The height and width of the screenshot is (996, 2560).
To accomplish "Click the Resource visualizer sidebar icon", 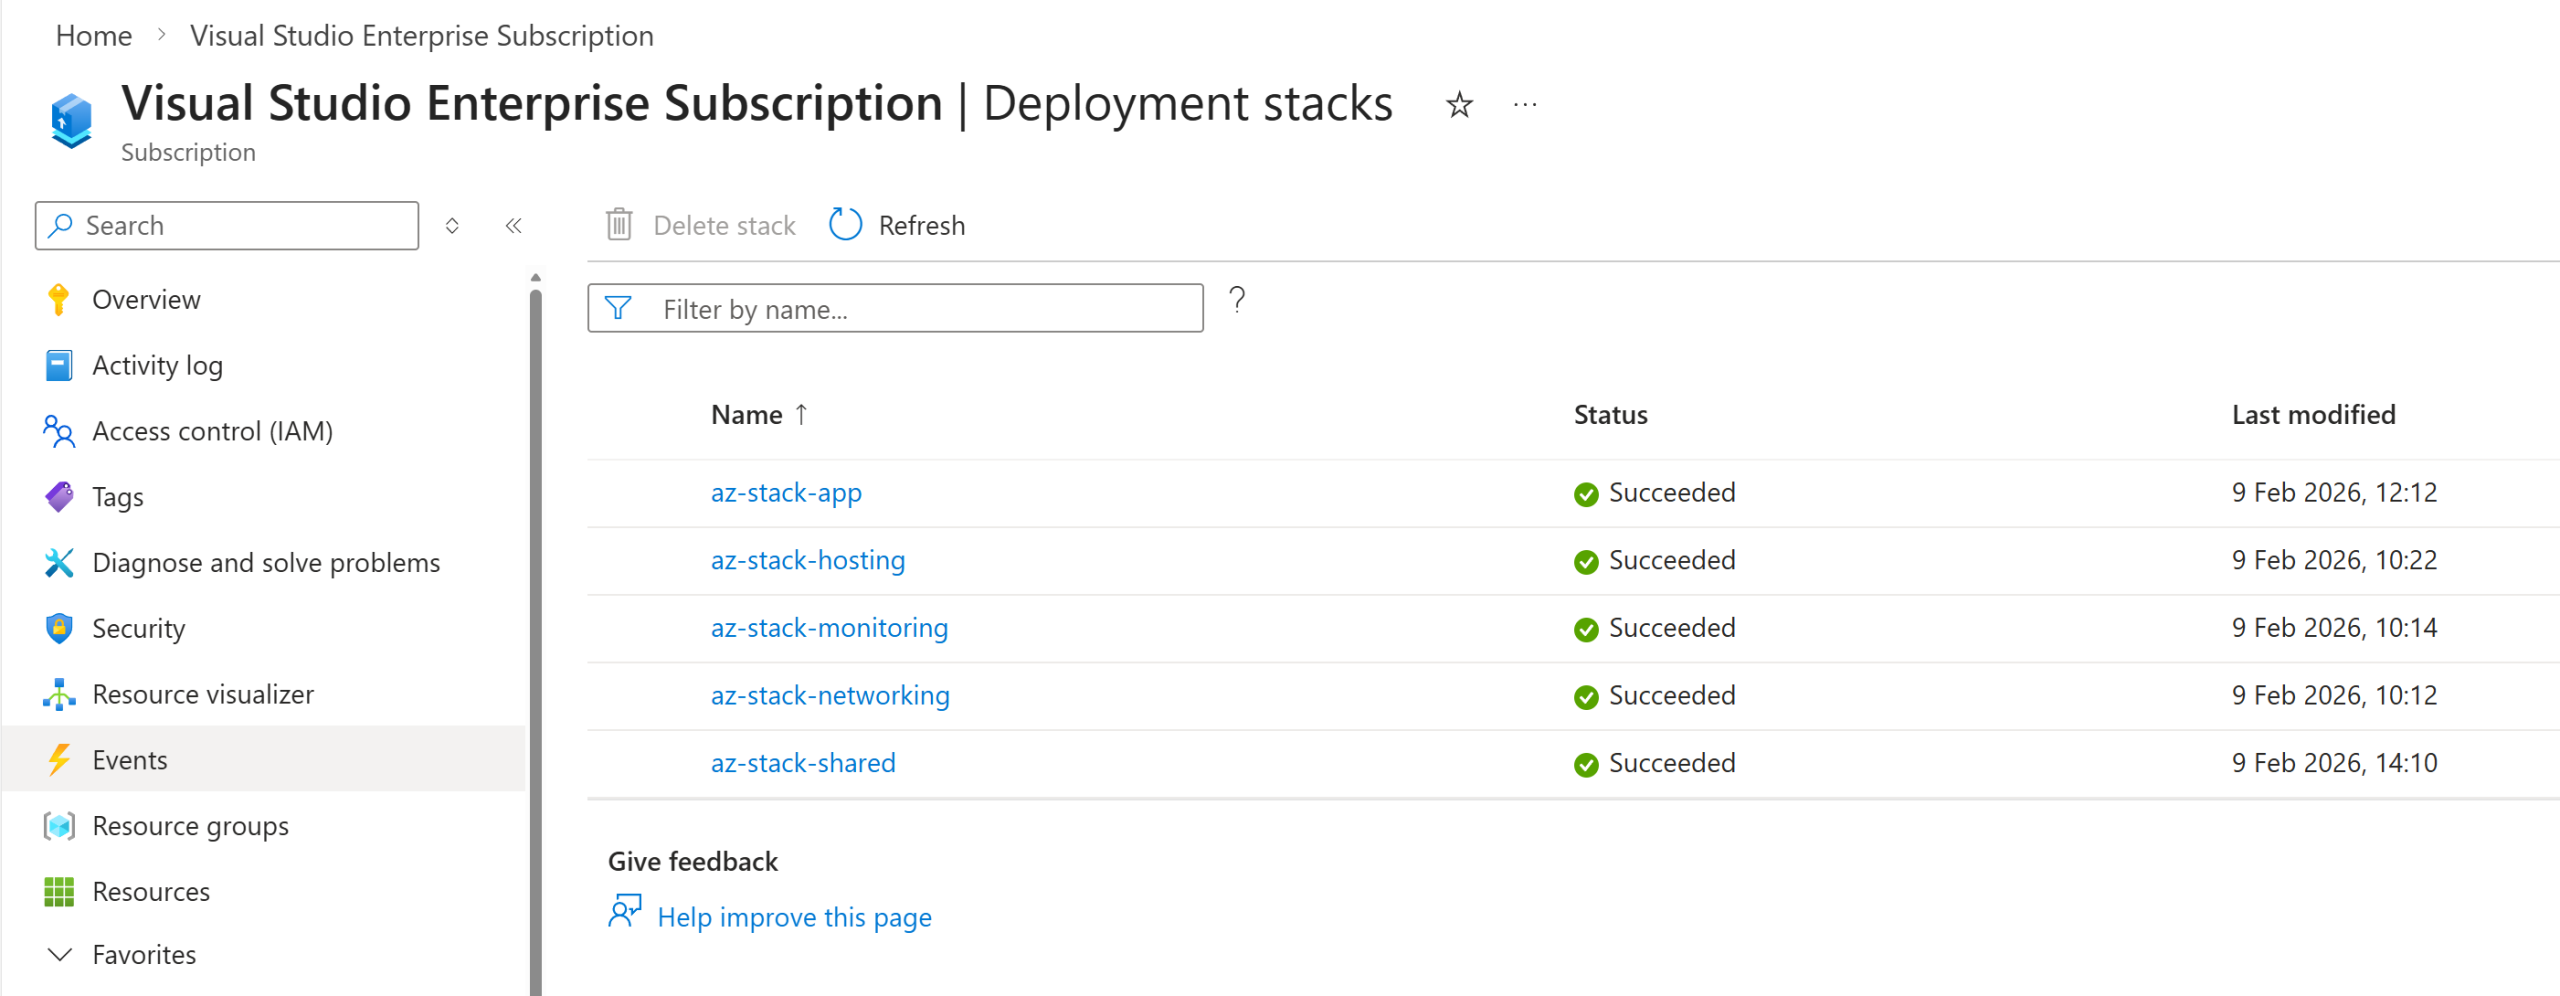I will (59, 695).
